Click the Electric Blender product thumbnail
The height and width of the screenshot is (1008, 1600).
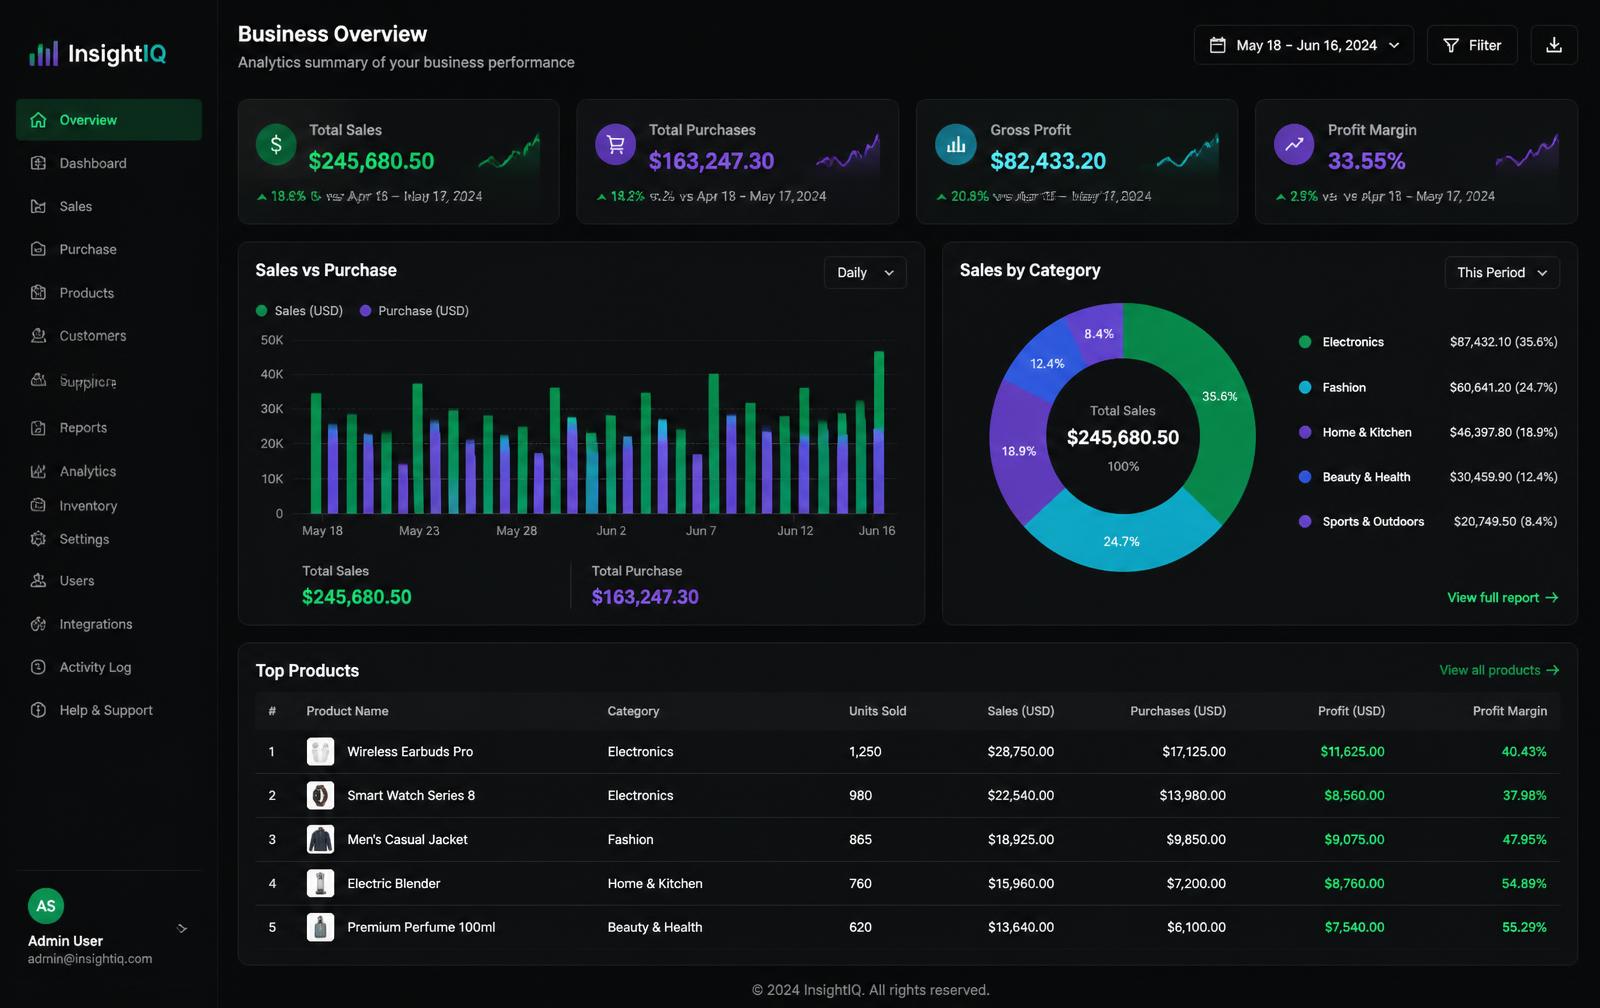click(x=320, y=883)
